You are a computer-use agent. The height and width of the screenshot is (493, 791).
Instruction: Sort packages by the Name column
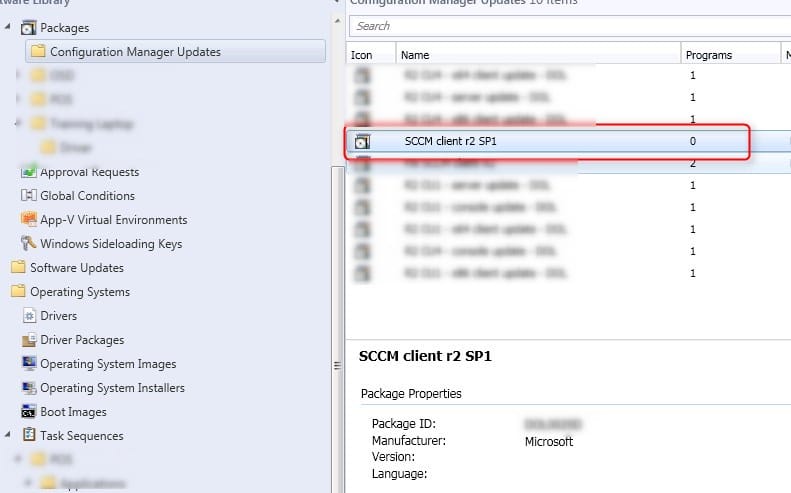pyautogui.click(x=538, y=55)
